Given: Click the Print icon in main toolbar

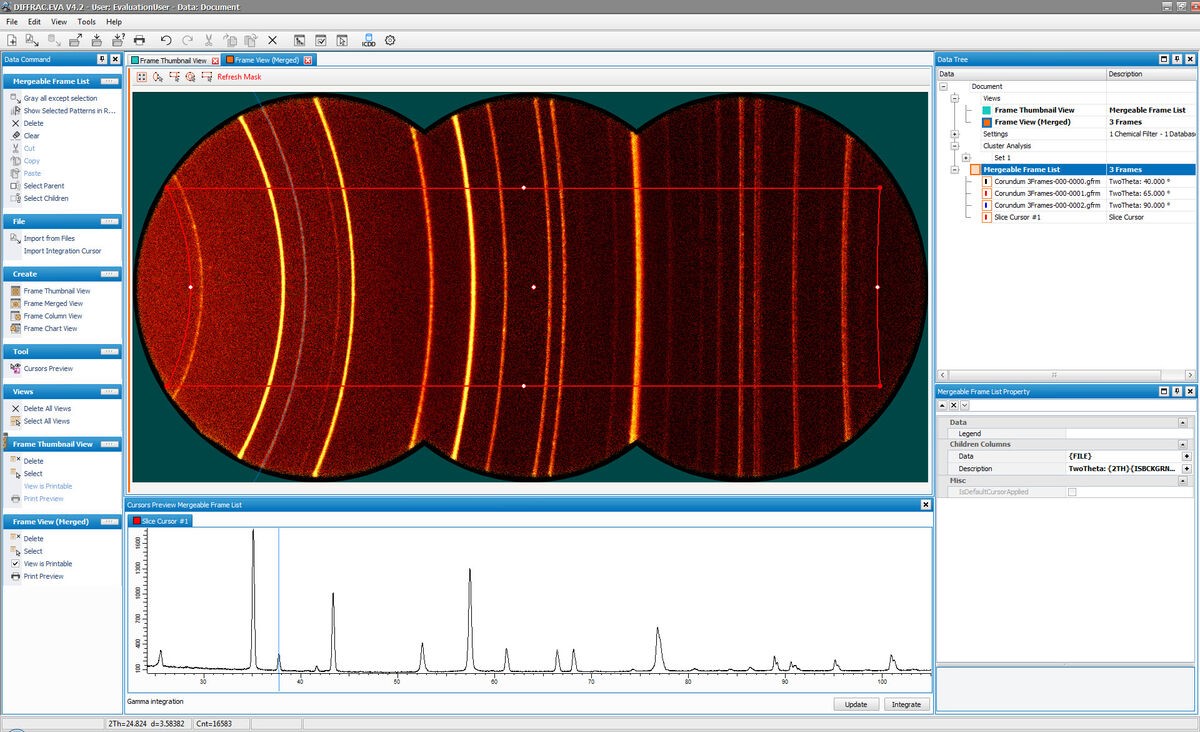Looking at the screenshot, I should point(139,40).
